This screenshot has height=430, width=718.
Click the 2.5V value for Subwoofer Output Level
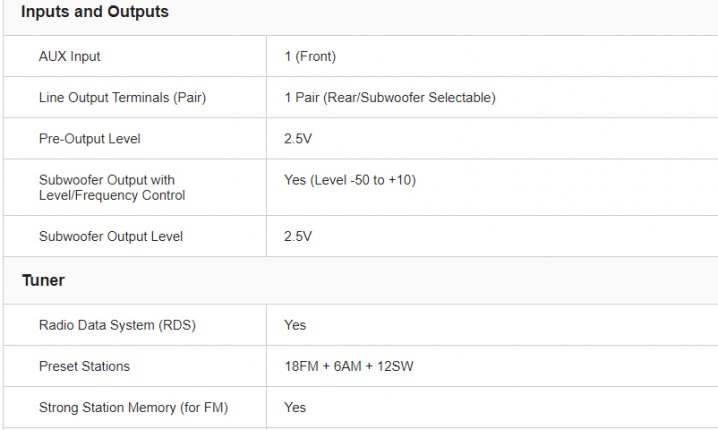pyautogui.click(x=298, y=237)
